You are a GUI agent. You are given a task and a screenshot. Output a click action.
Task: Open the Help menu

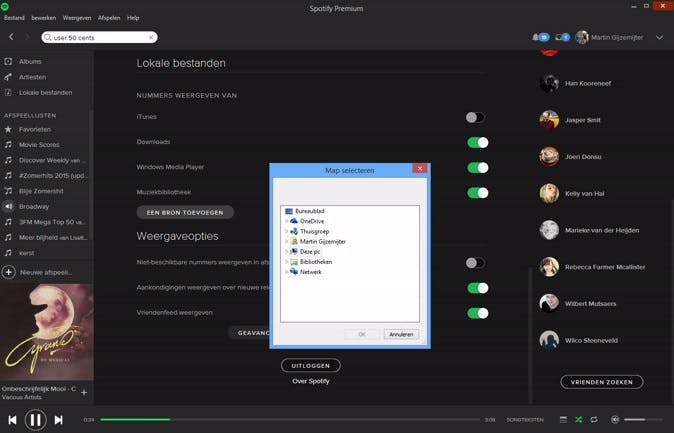[x=133, y=18]
